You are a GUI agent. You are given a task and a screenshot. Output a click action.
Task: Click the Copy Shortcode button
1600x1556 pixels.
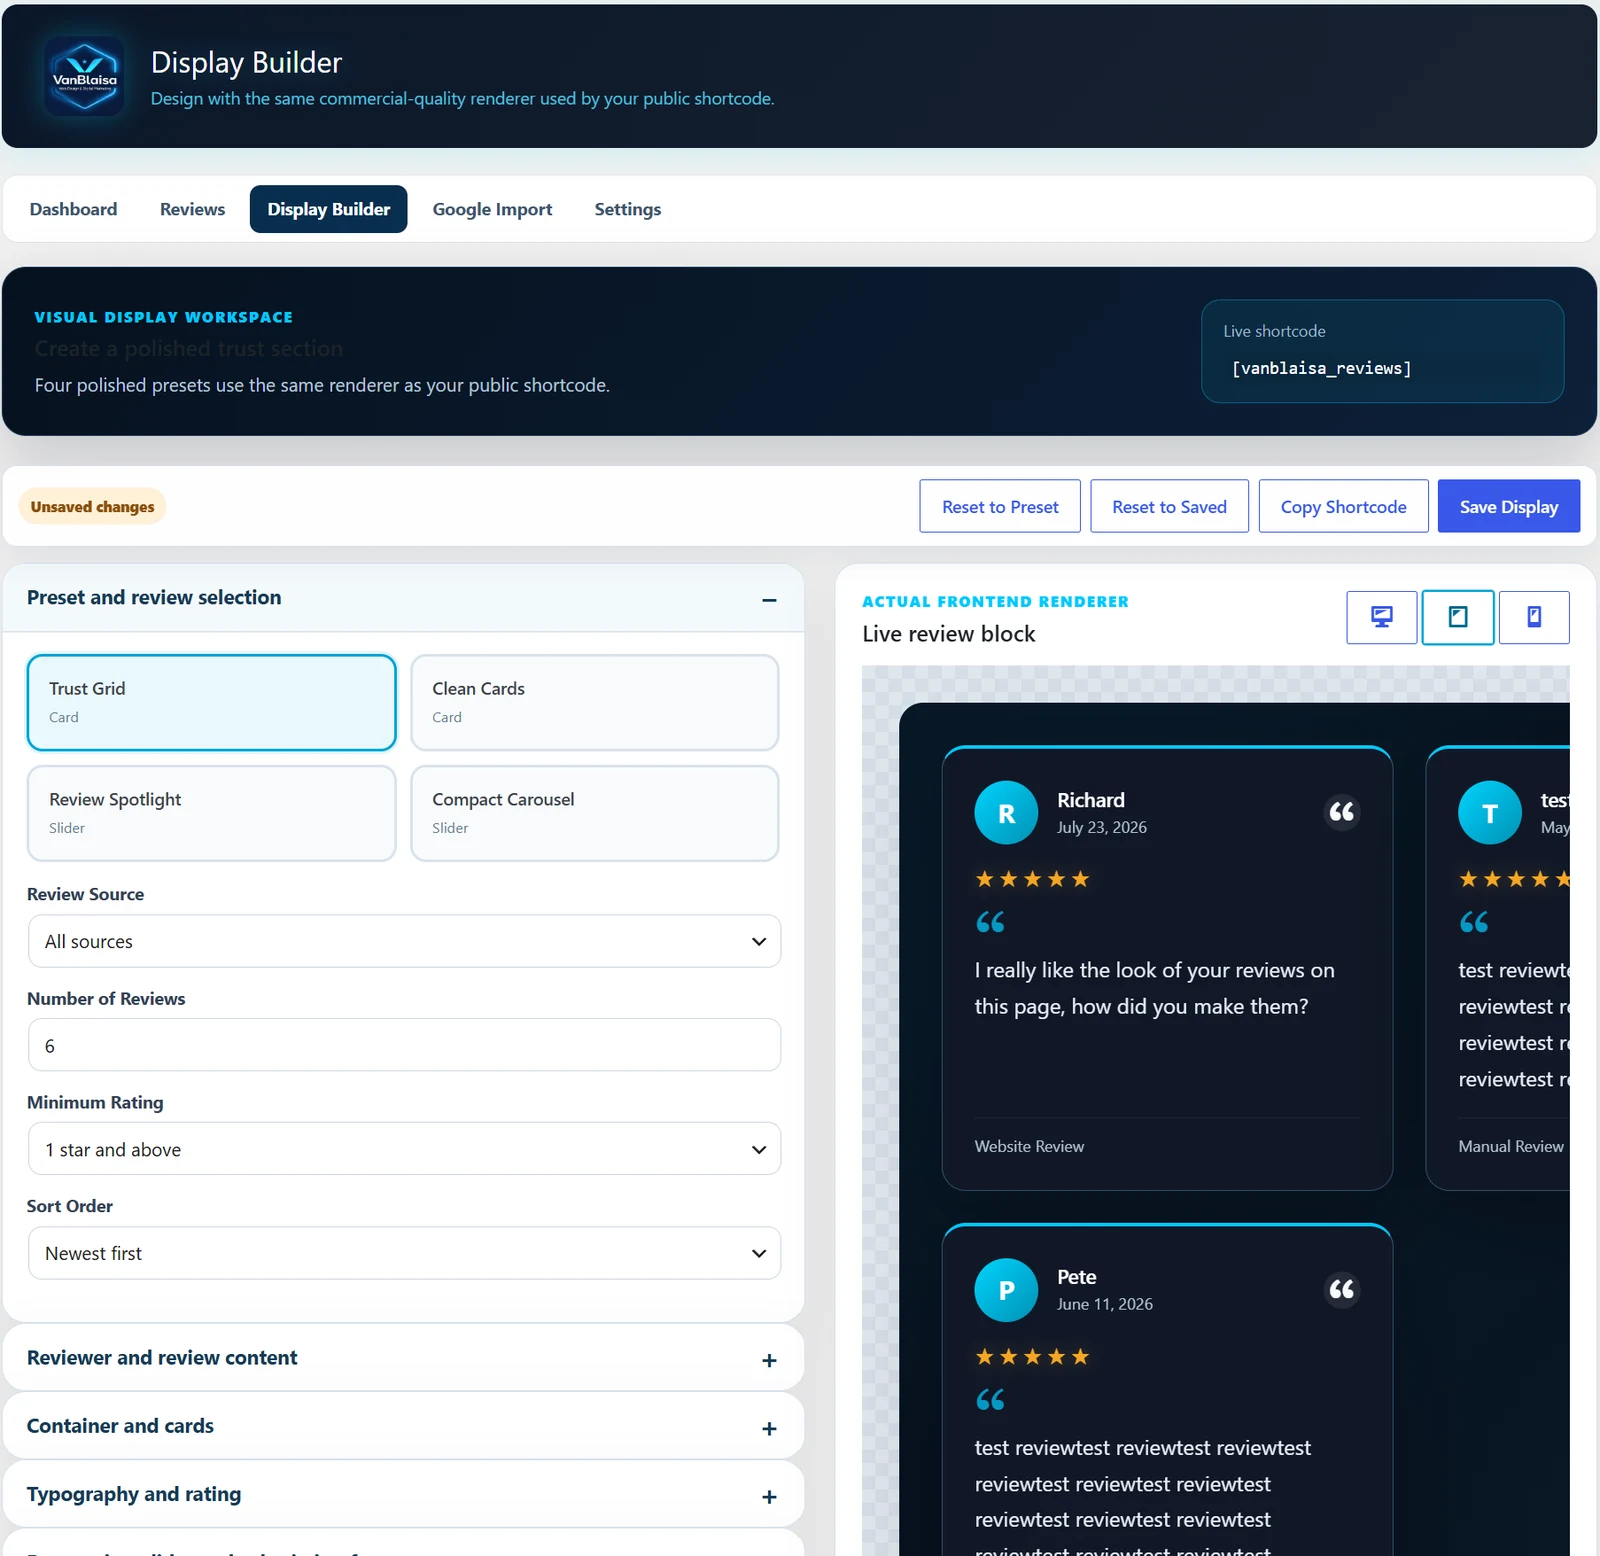[1343, 506]
